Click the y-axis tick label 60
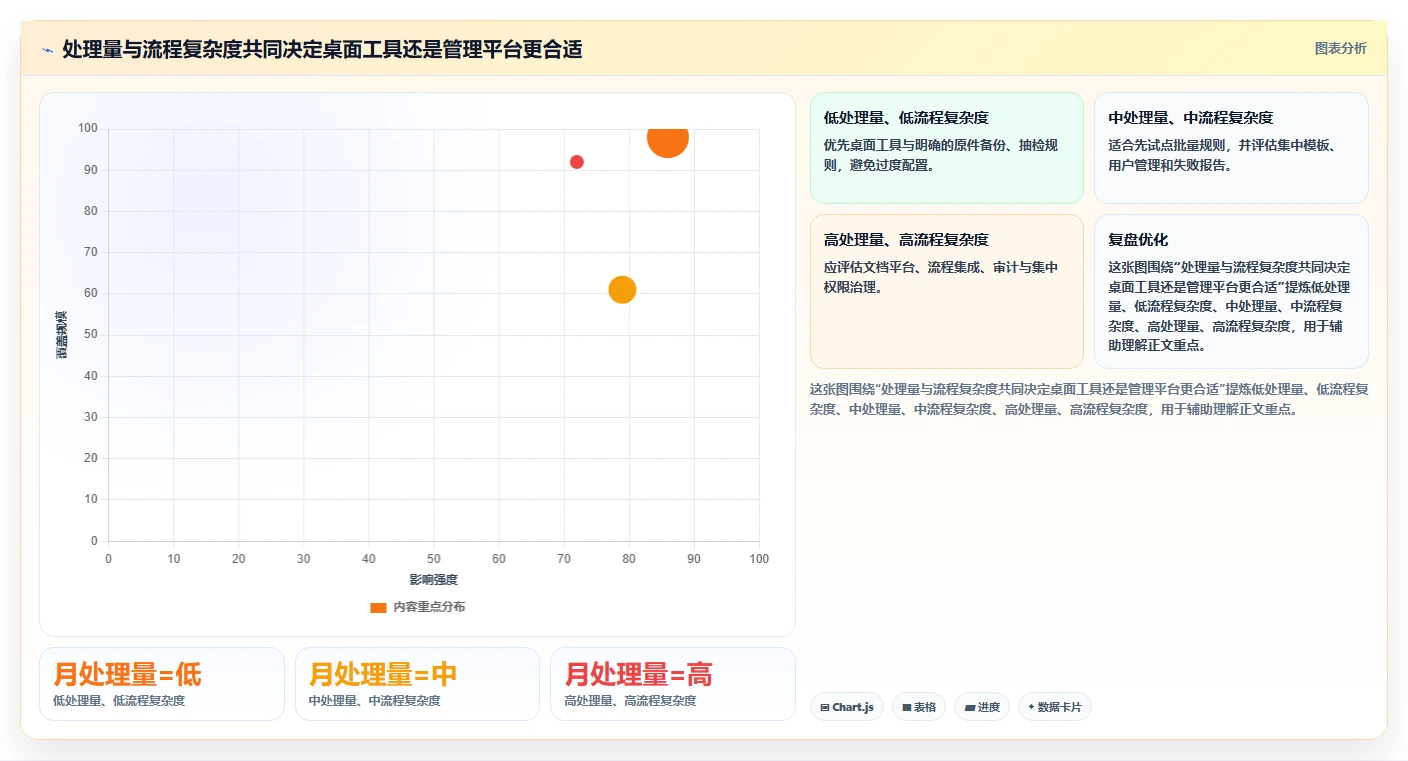This screenshot has height=761, width=1408. 91,293
